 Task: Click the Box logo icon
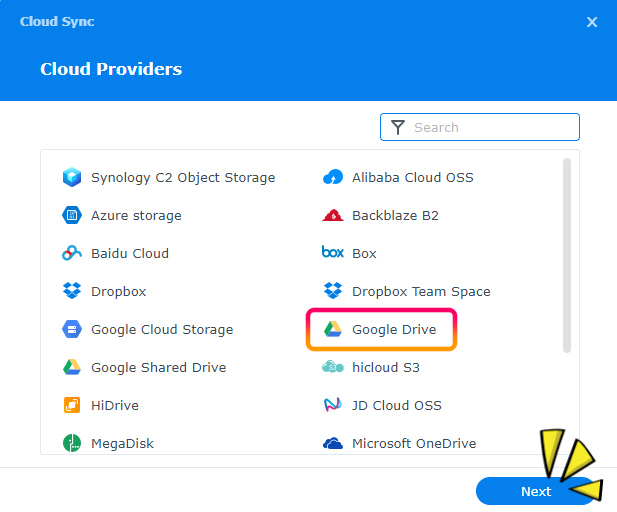click(x=333, y=252)
